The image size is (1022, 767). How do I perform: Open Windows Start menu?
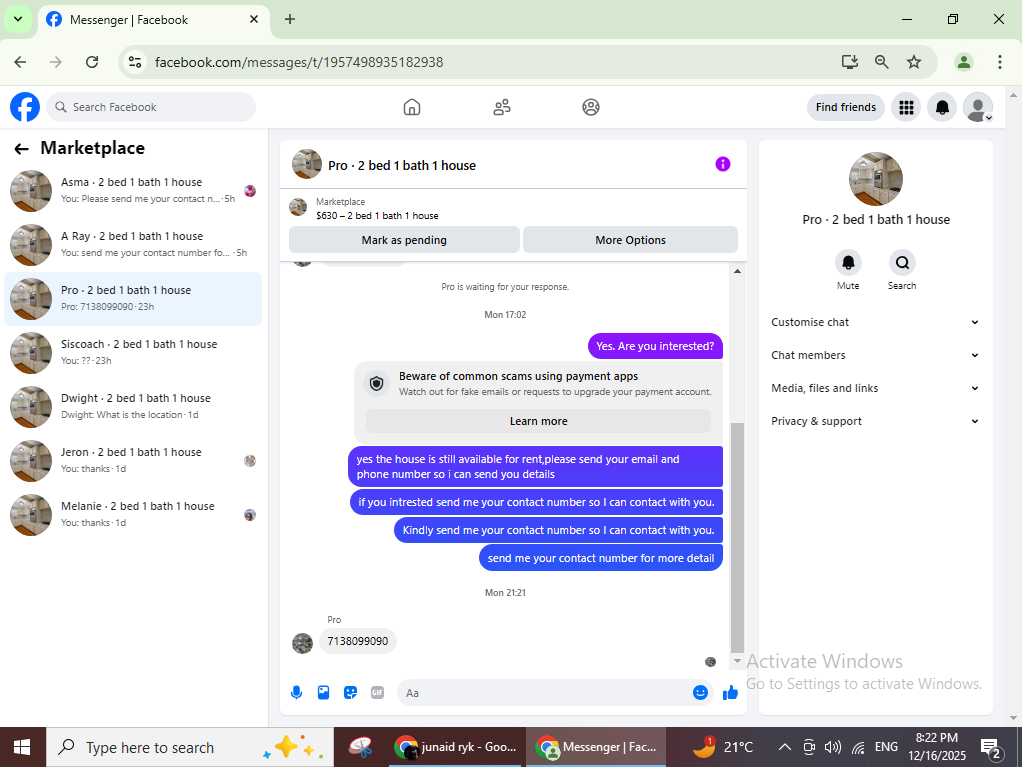coord(22,747)
